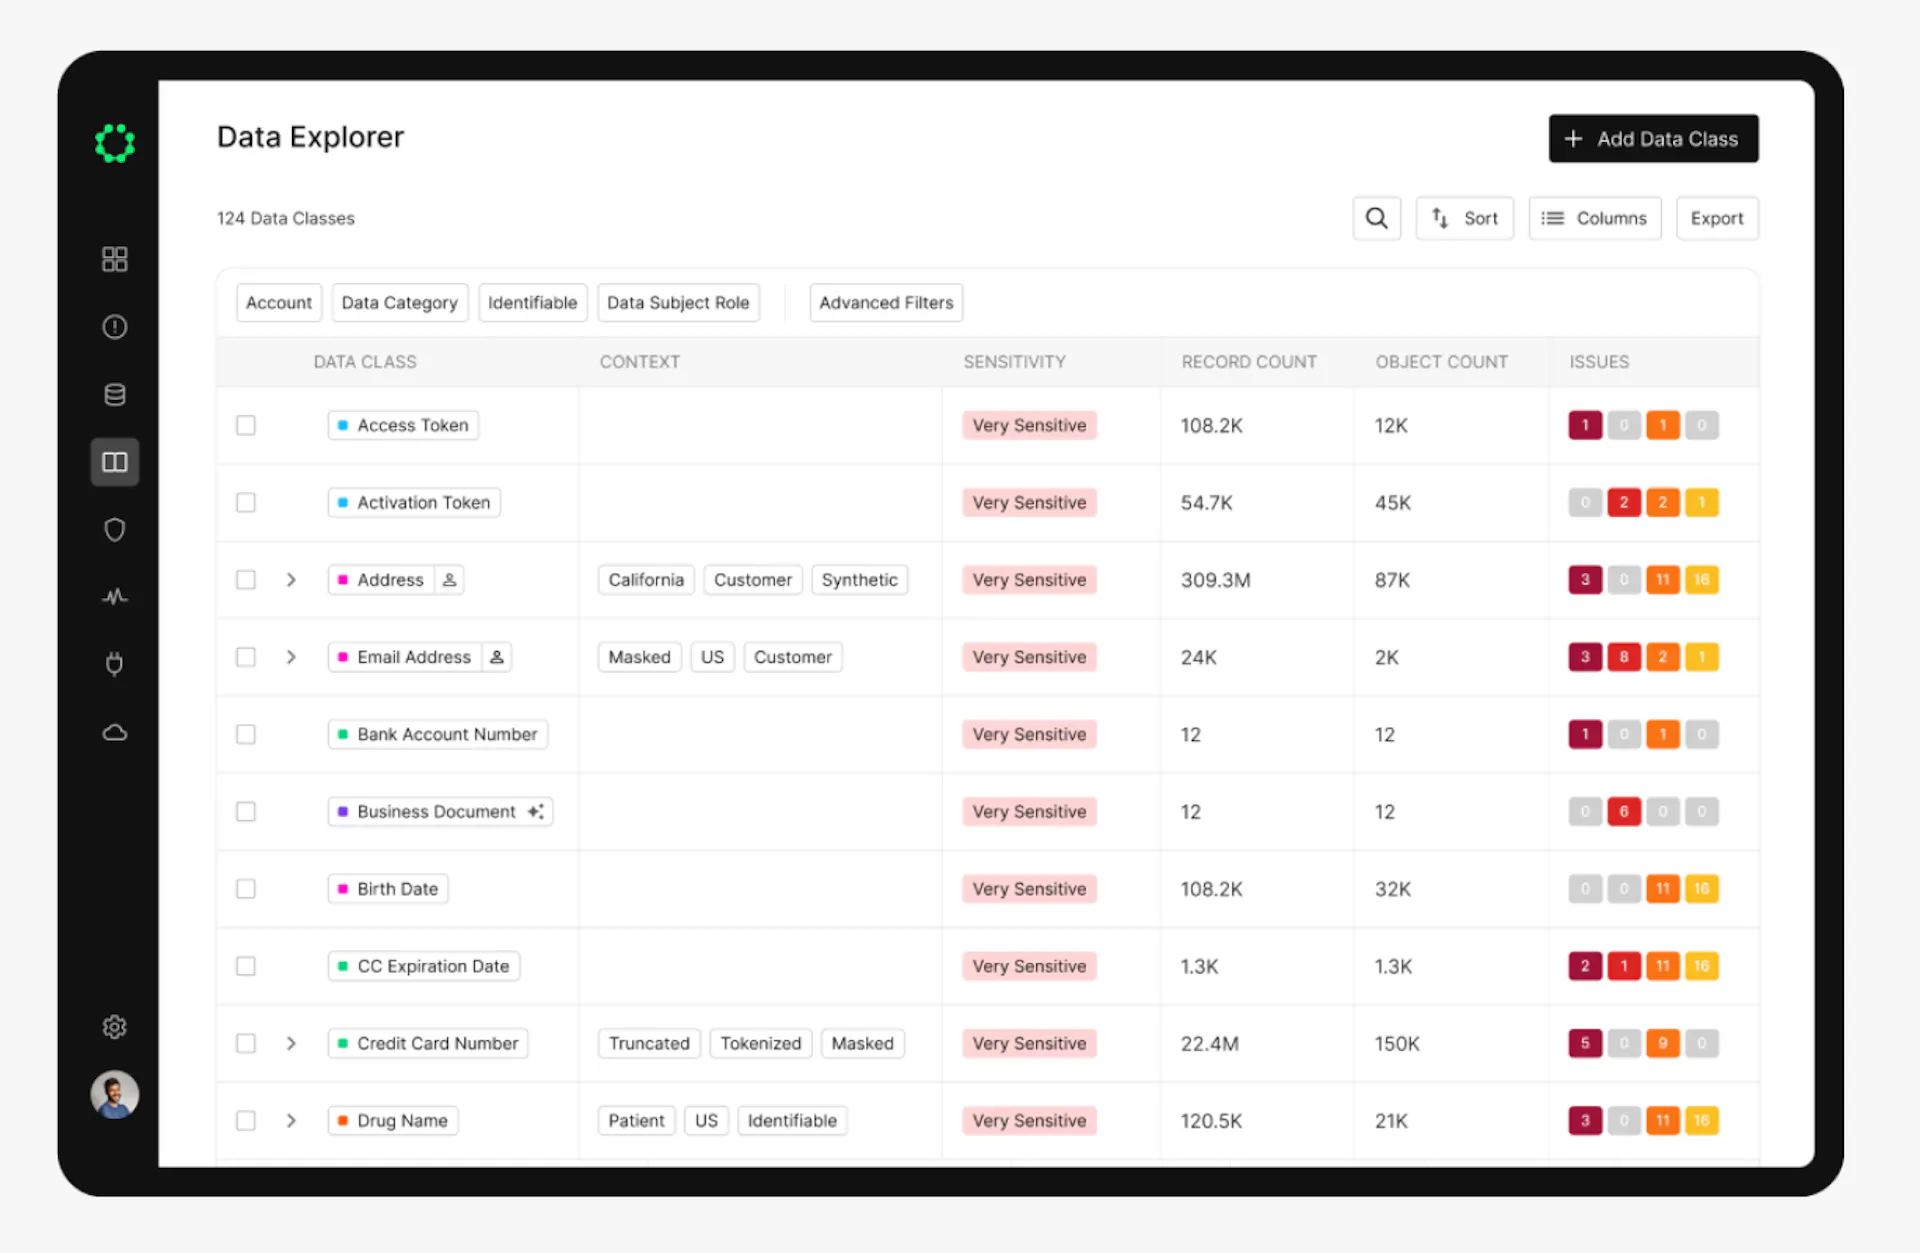Expand the Credit Card Number row

pos(291,1043)
